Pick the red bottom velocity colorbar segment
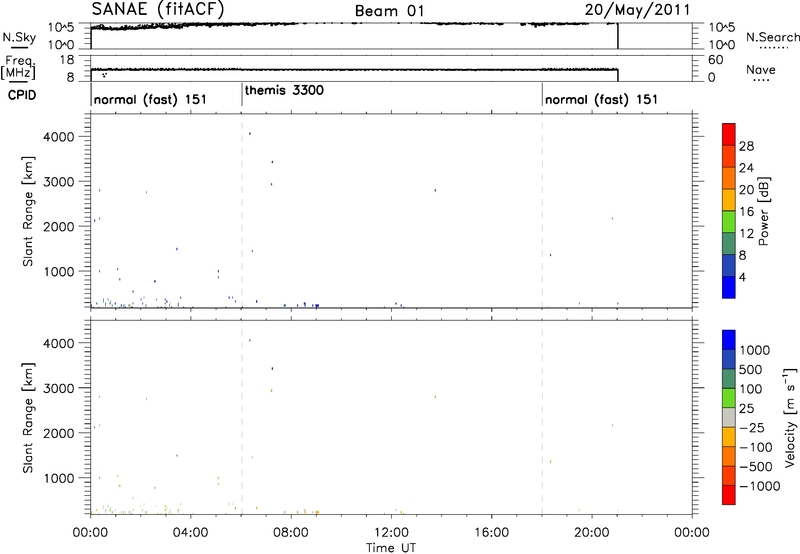This screenshot has width=800, height=554. pyautogui.click(x=729, y=495)
